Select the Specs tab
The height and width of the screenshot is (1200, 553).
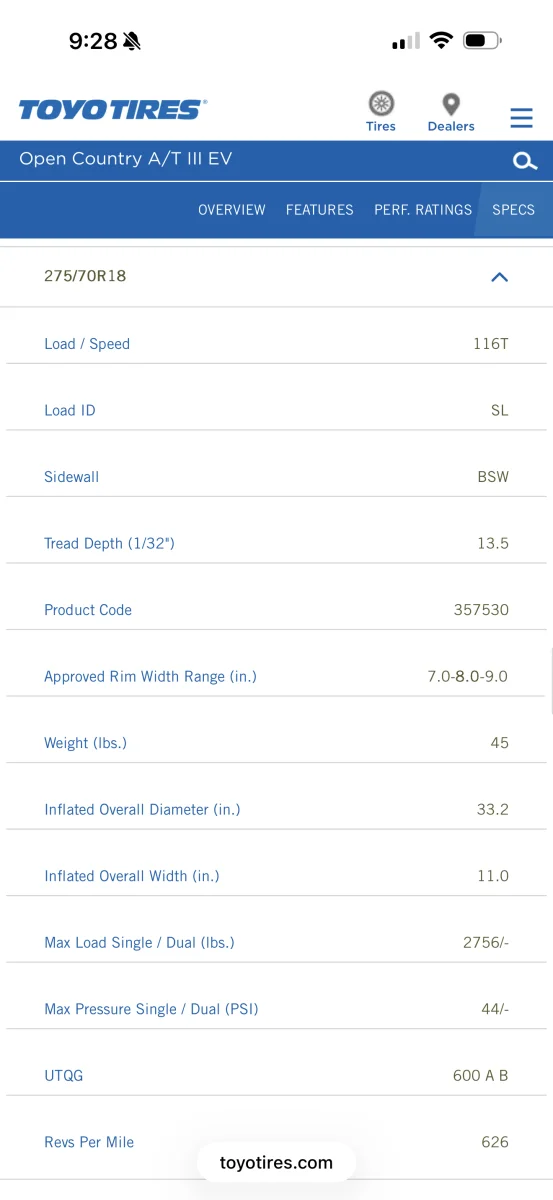pyautogui.click(x=514, y=210)
